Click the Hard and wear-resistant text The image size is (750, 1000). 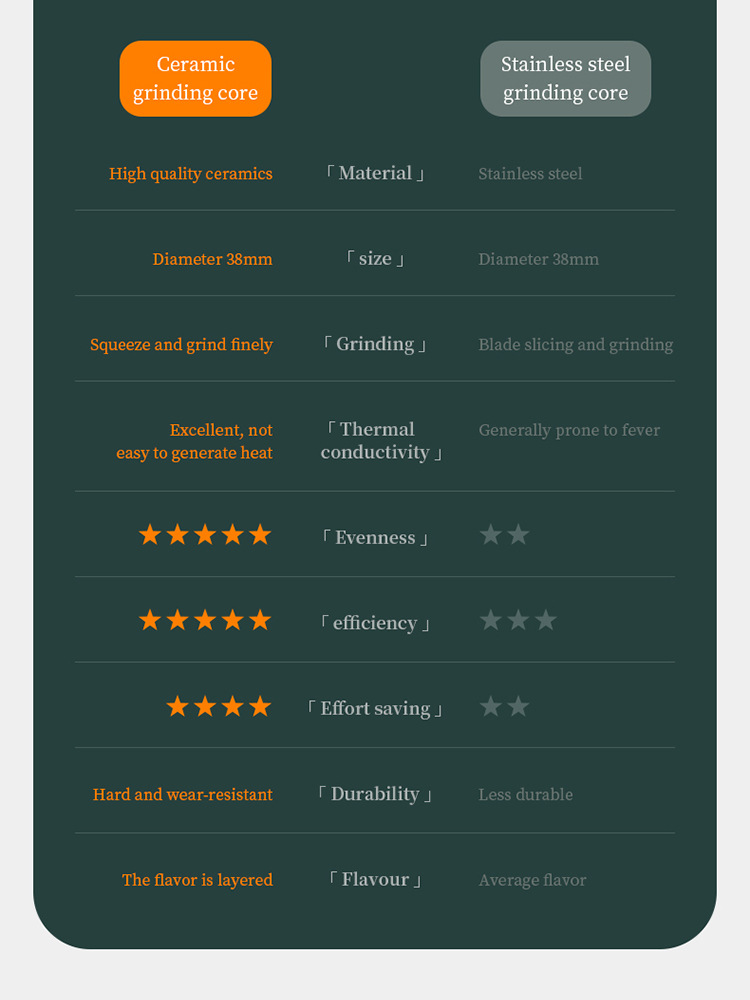click(182, 795)
